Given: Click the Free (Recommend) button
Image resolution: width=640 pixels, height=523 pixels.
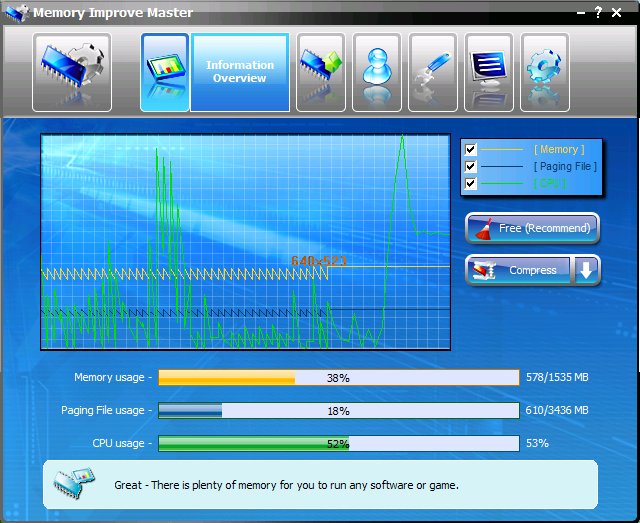Looking at the screenshot, I should [x=532, y=228].
